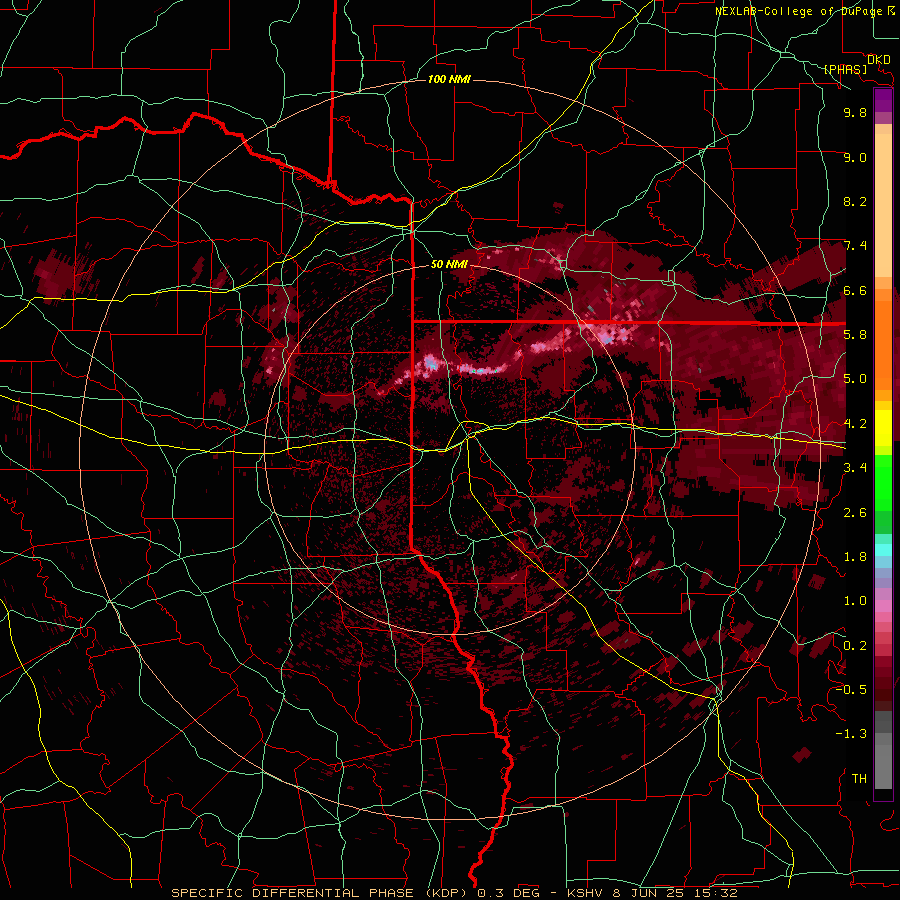Click the [PHAS] label above the color scale
This screenshot has width=900, height=900.
[x=845, y=69]
